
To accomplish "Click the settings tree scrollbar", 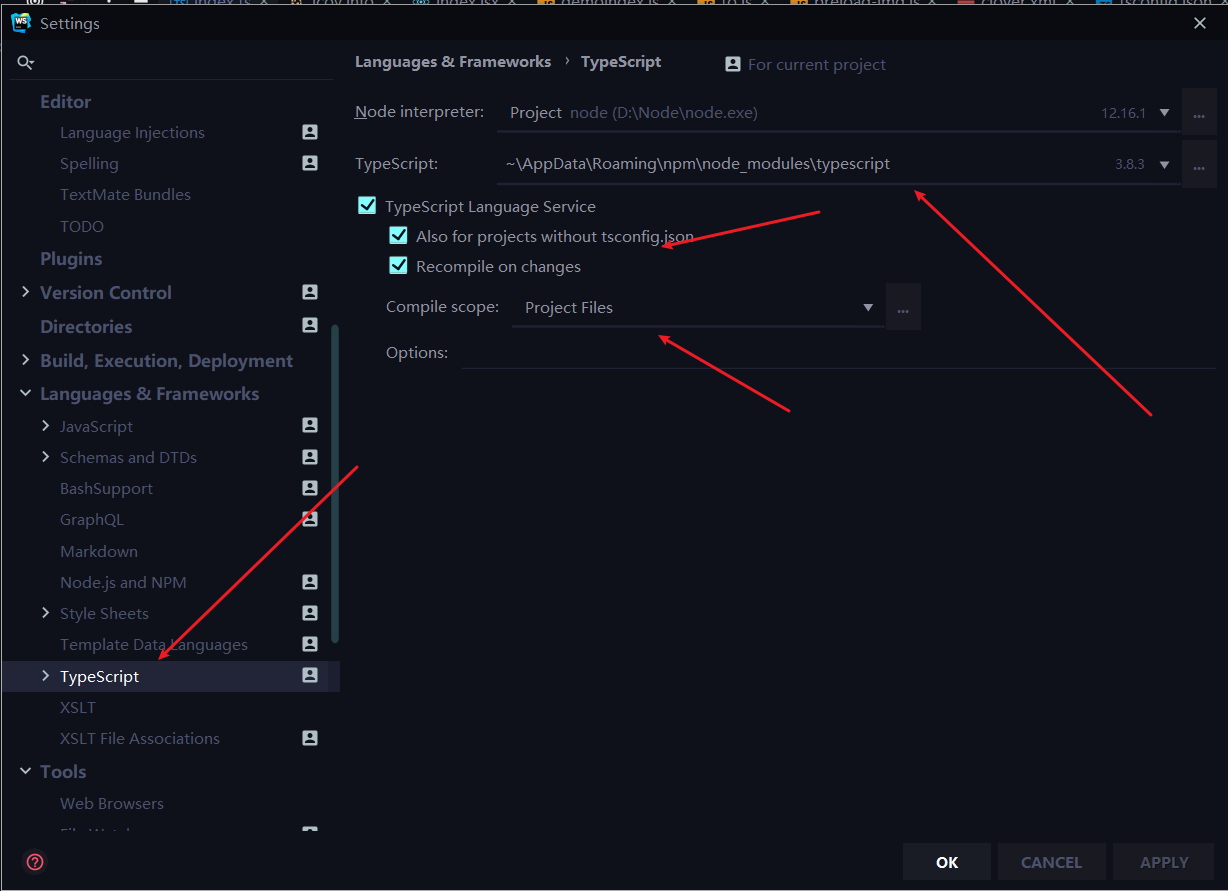I will click(x=335, y=483).
